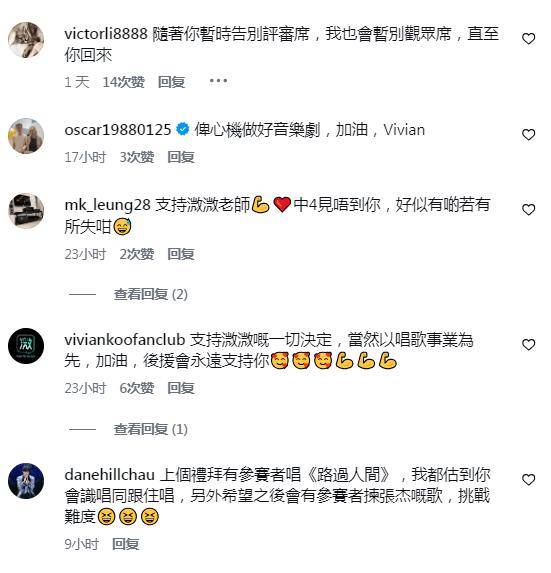The width and height of the screenshot is (551, 573).
Task: Open the oscar19880125 username link
Action: click(118, 130)
